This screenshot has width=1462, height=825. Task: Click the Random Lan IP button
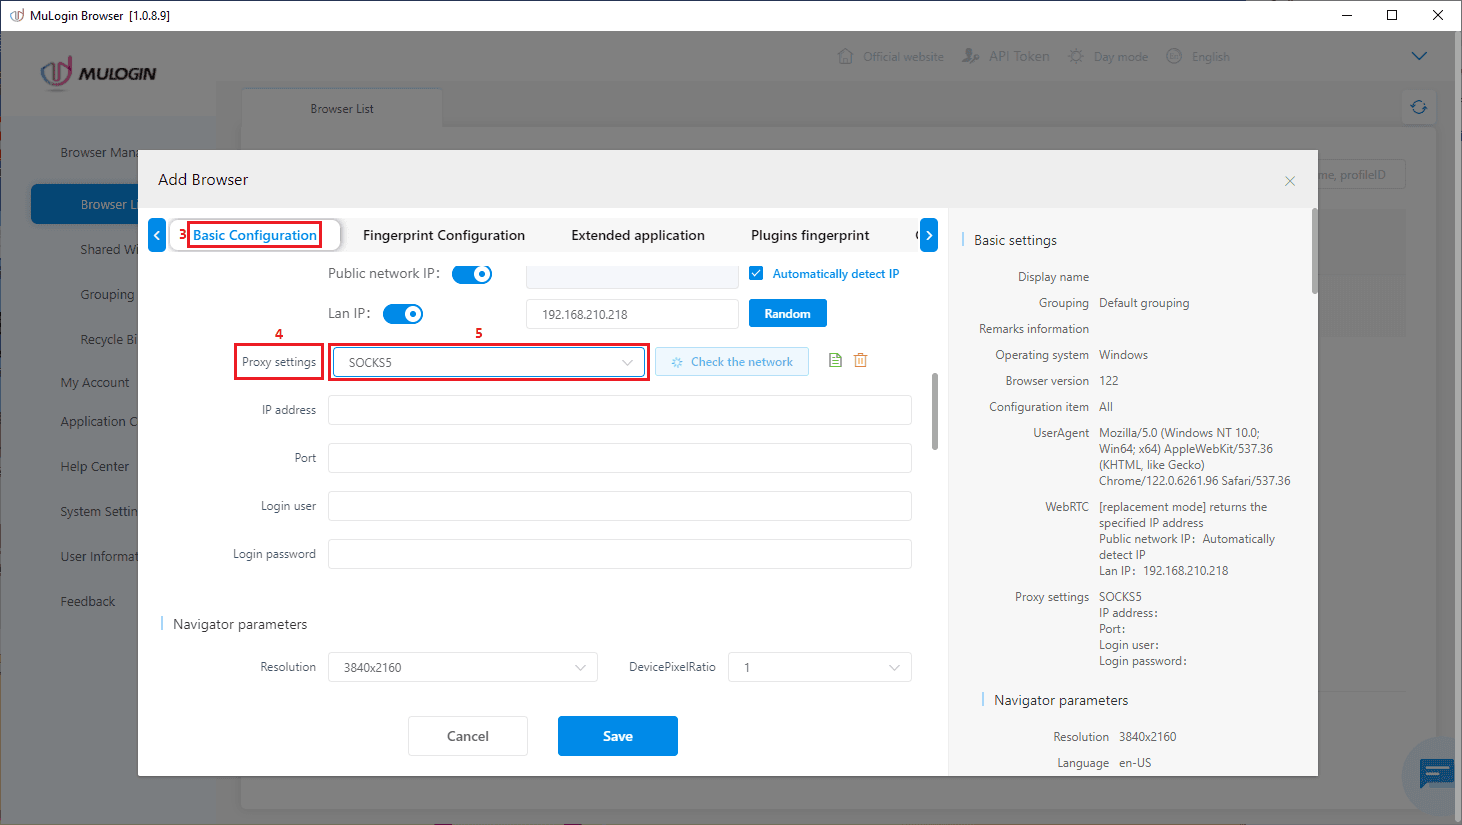click(x=788, y=313)
